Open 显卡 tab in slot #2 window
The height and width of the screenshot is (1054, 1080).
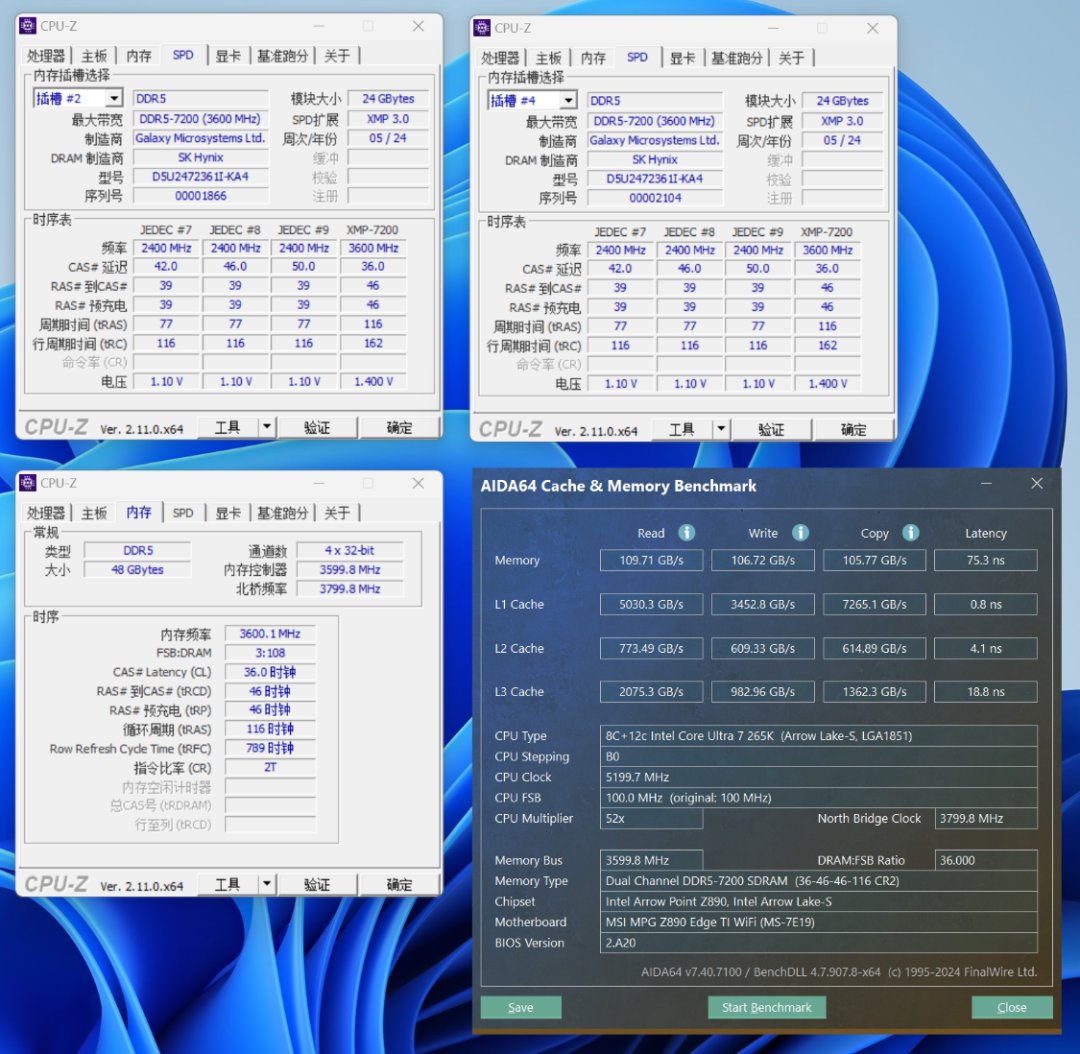pos(228,56)
